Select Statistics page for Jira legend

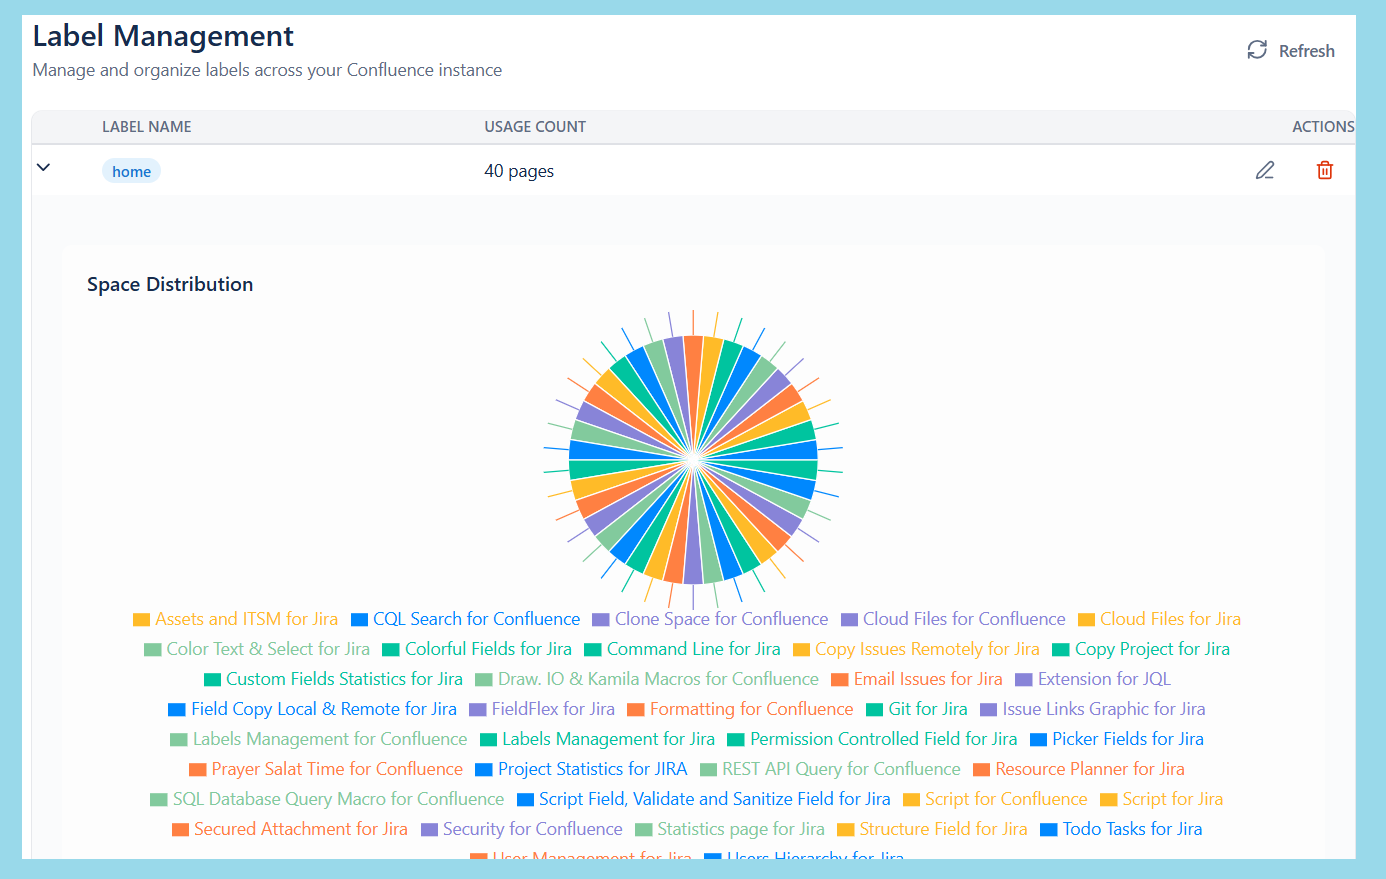tap(730, 829)
